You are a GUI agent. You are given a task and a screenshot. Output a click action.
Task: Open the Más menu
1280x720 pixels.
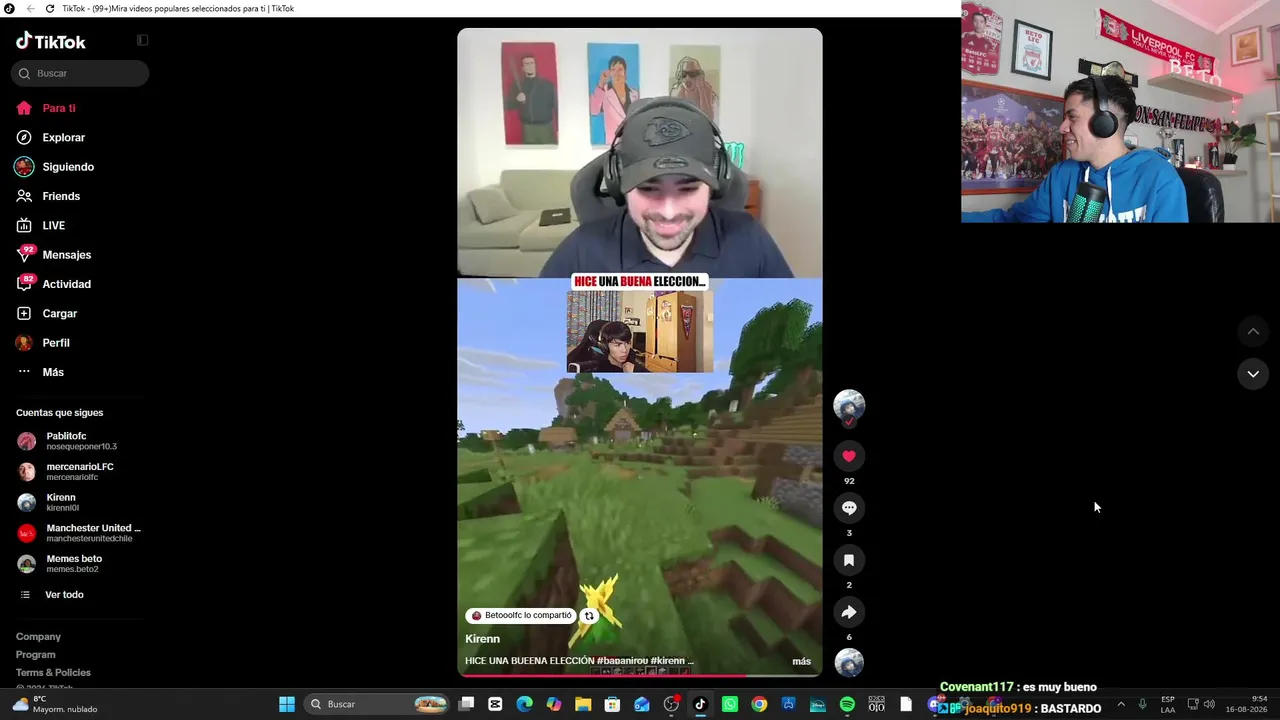point(53,372)
